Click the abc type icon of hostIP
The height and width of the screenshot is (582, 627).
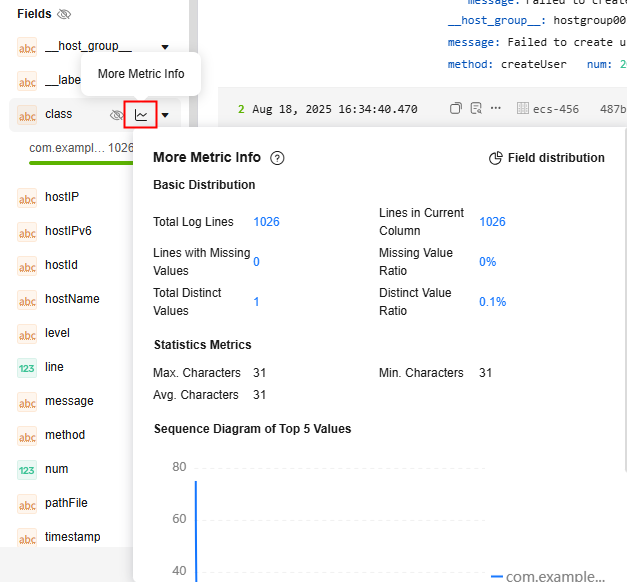pos(27,198)
